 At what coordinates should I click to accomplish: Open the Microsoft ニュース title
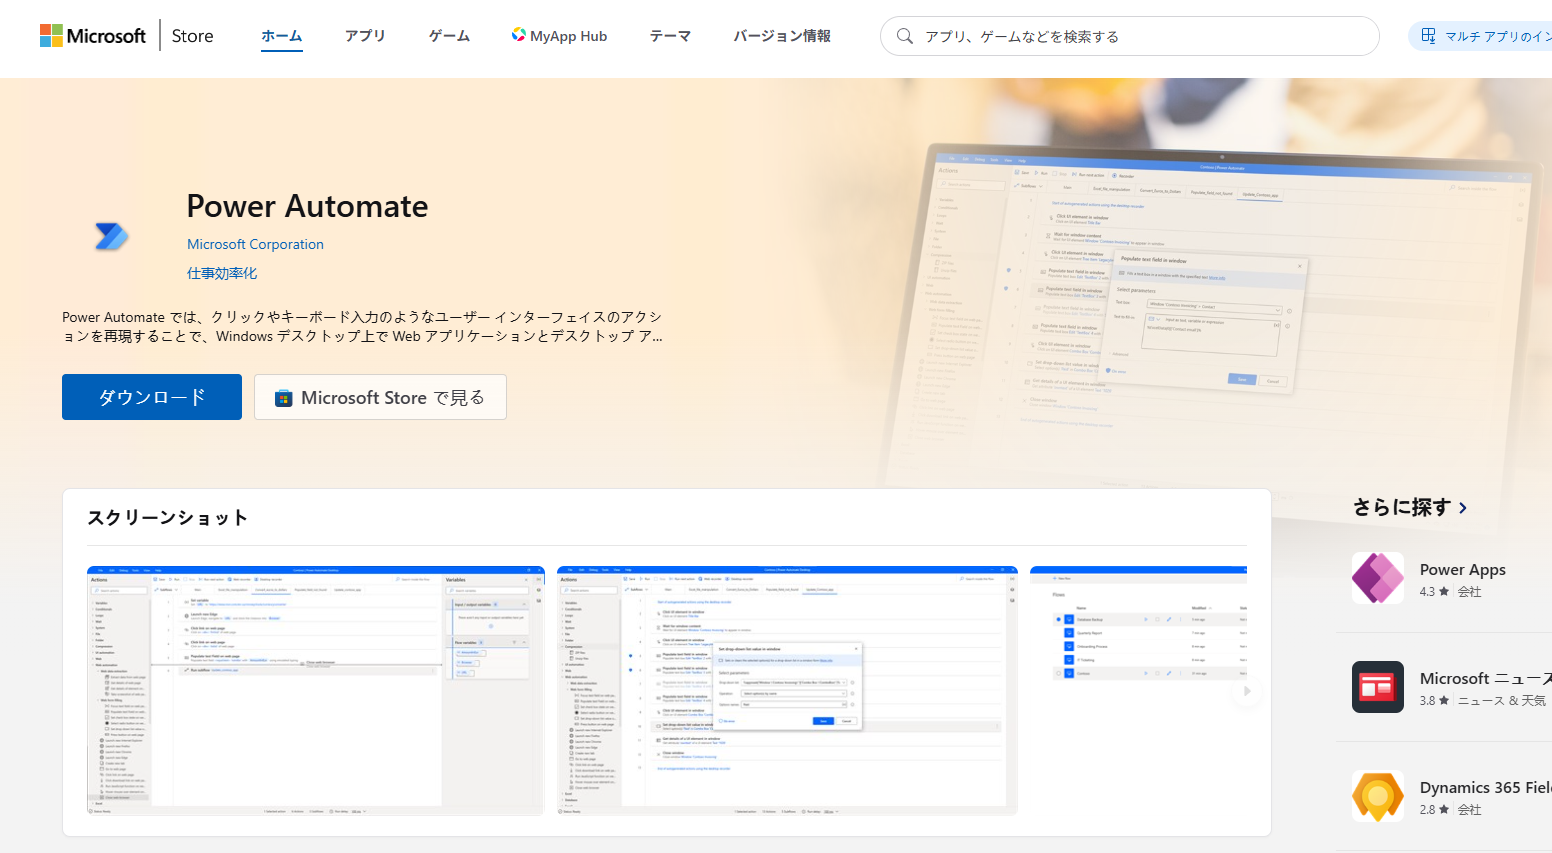pos(1486,678)
